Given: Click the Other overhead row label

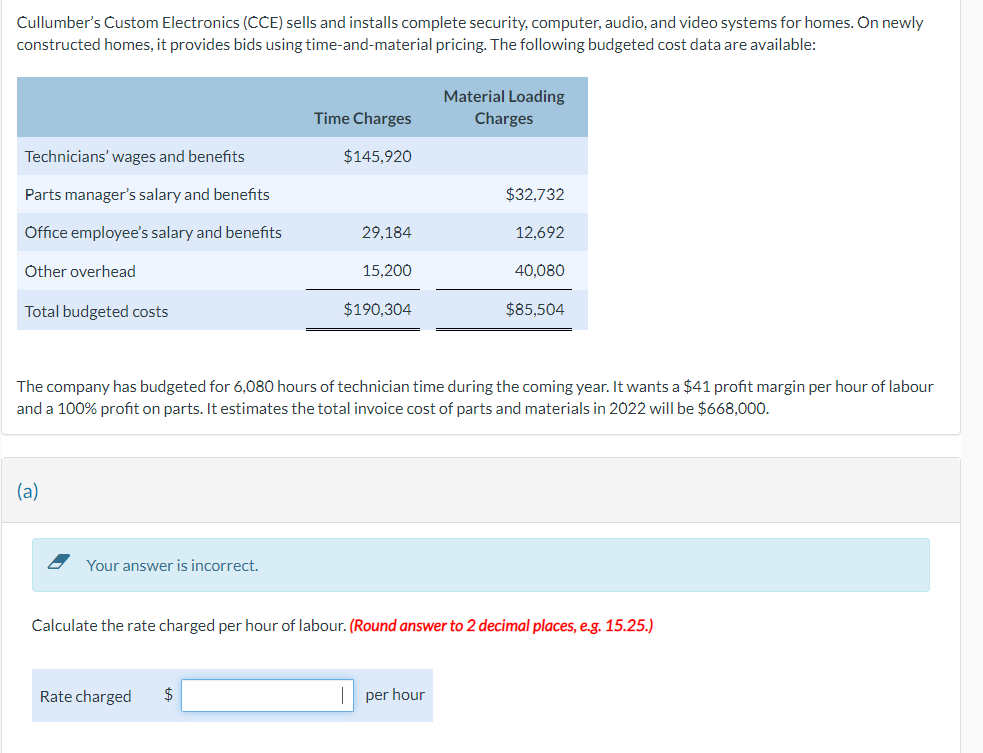Looking at the screenshot, I should pos(81,271).
